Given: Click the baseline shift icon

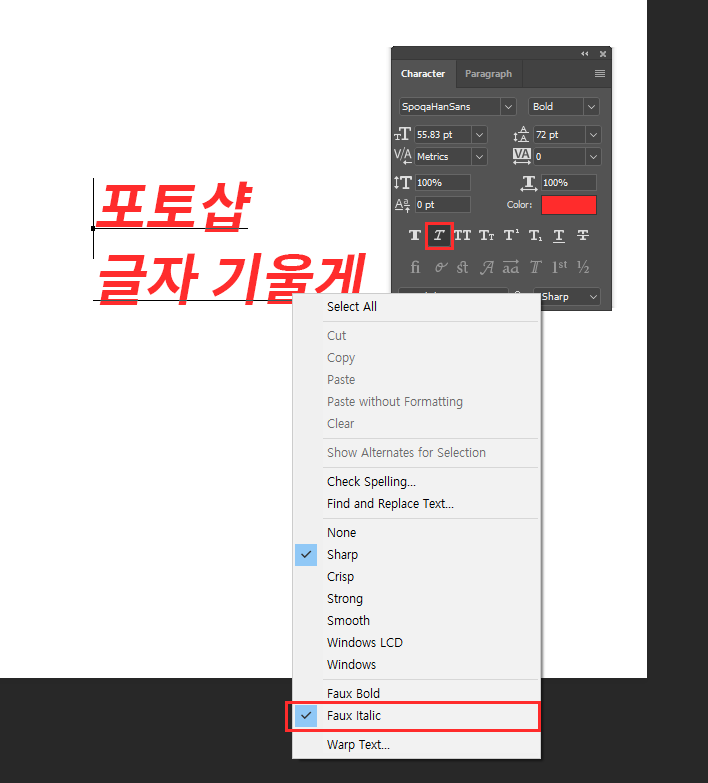Looking at the screenshot, I should 402,205.
